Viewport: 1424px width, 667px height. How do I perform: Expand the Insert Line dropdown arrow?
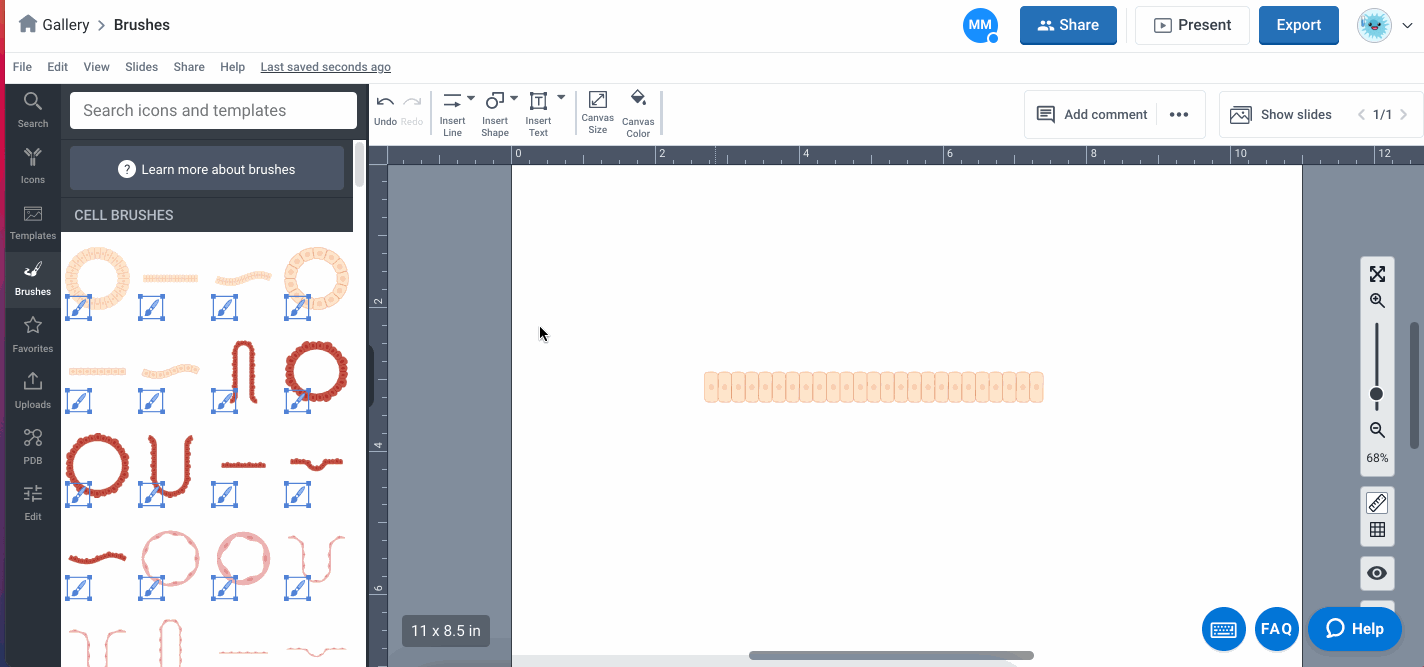tap(471, 98)
